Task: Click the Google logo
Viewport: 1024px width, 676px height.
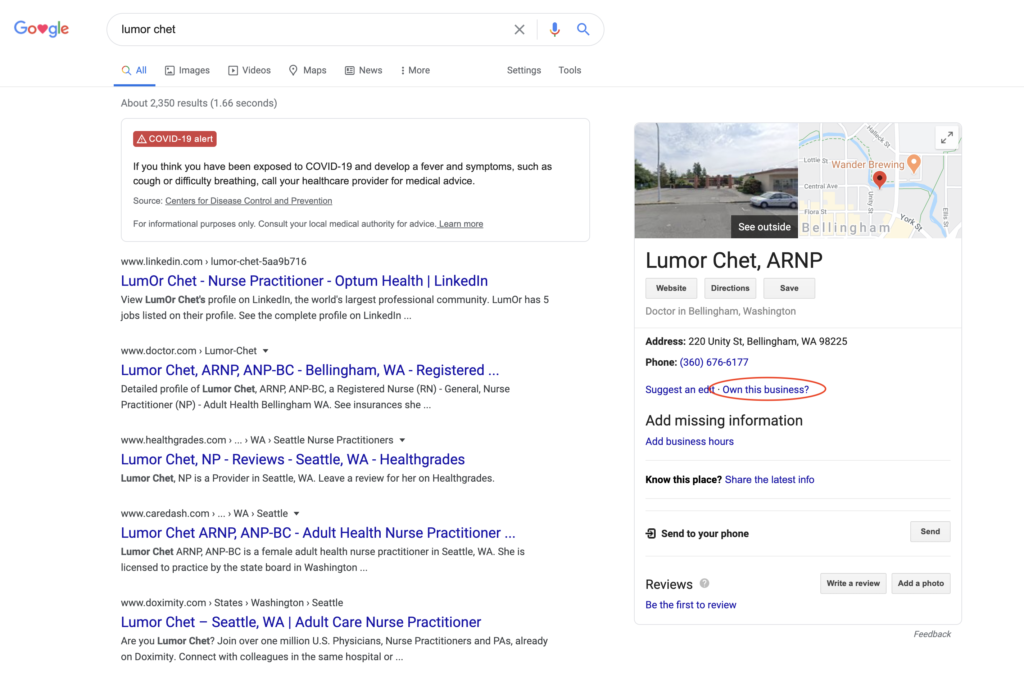Action: click(41, 29)
